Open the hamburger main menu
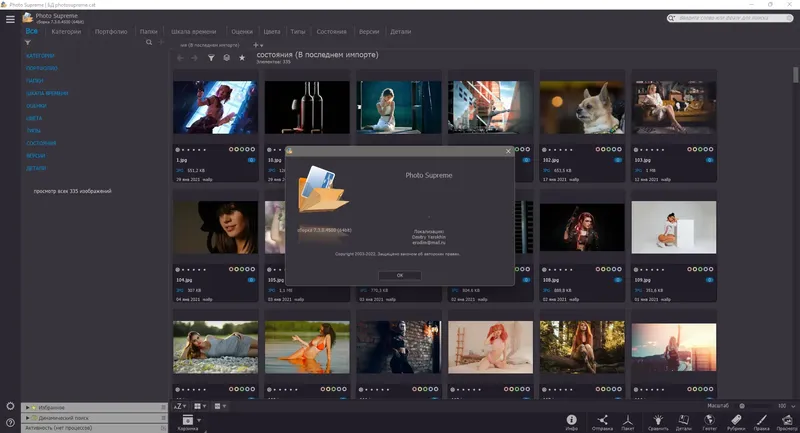 click(10, 19)
